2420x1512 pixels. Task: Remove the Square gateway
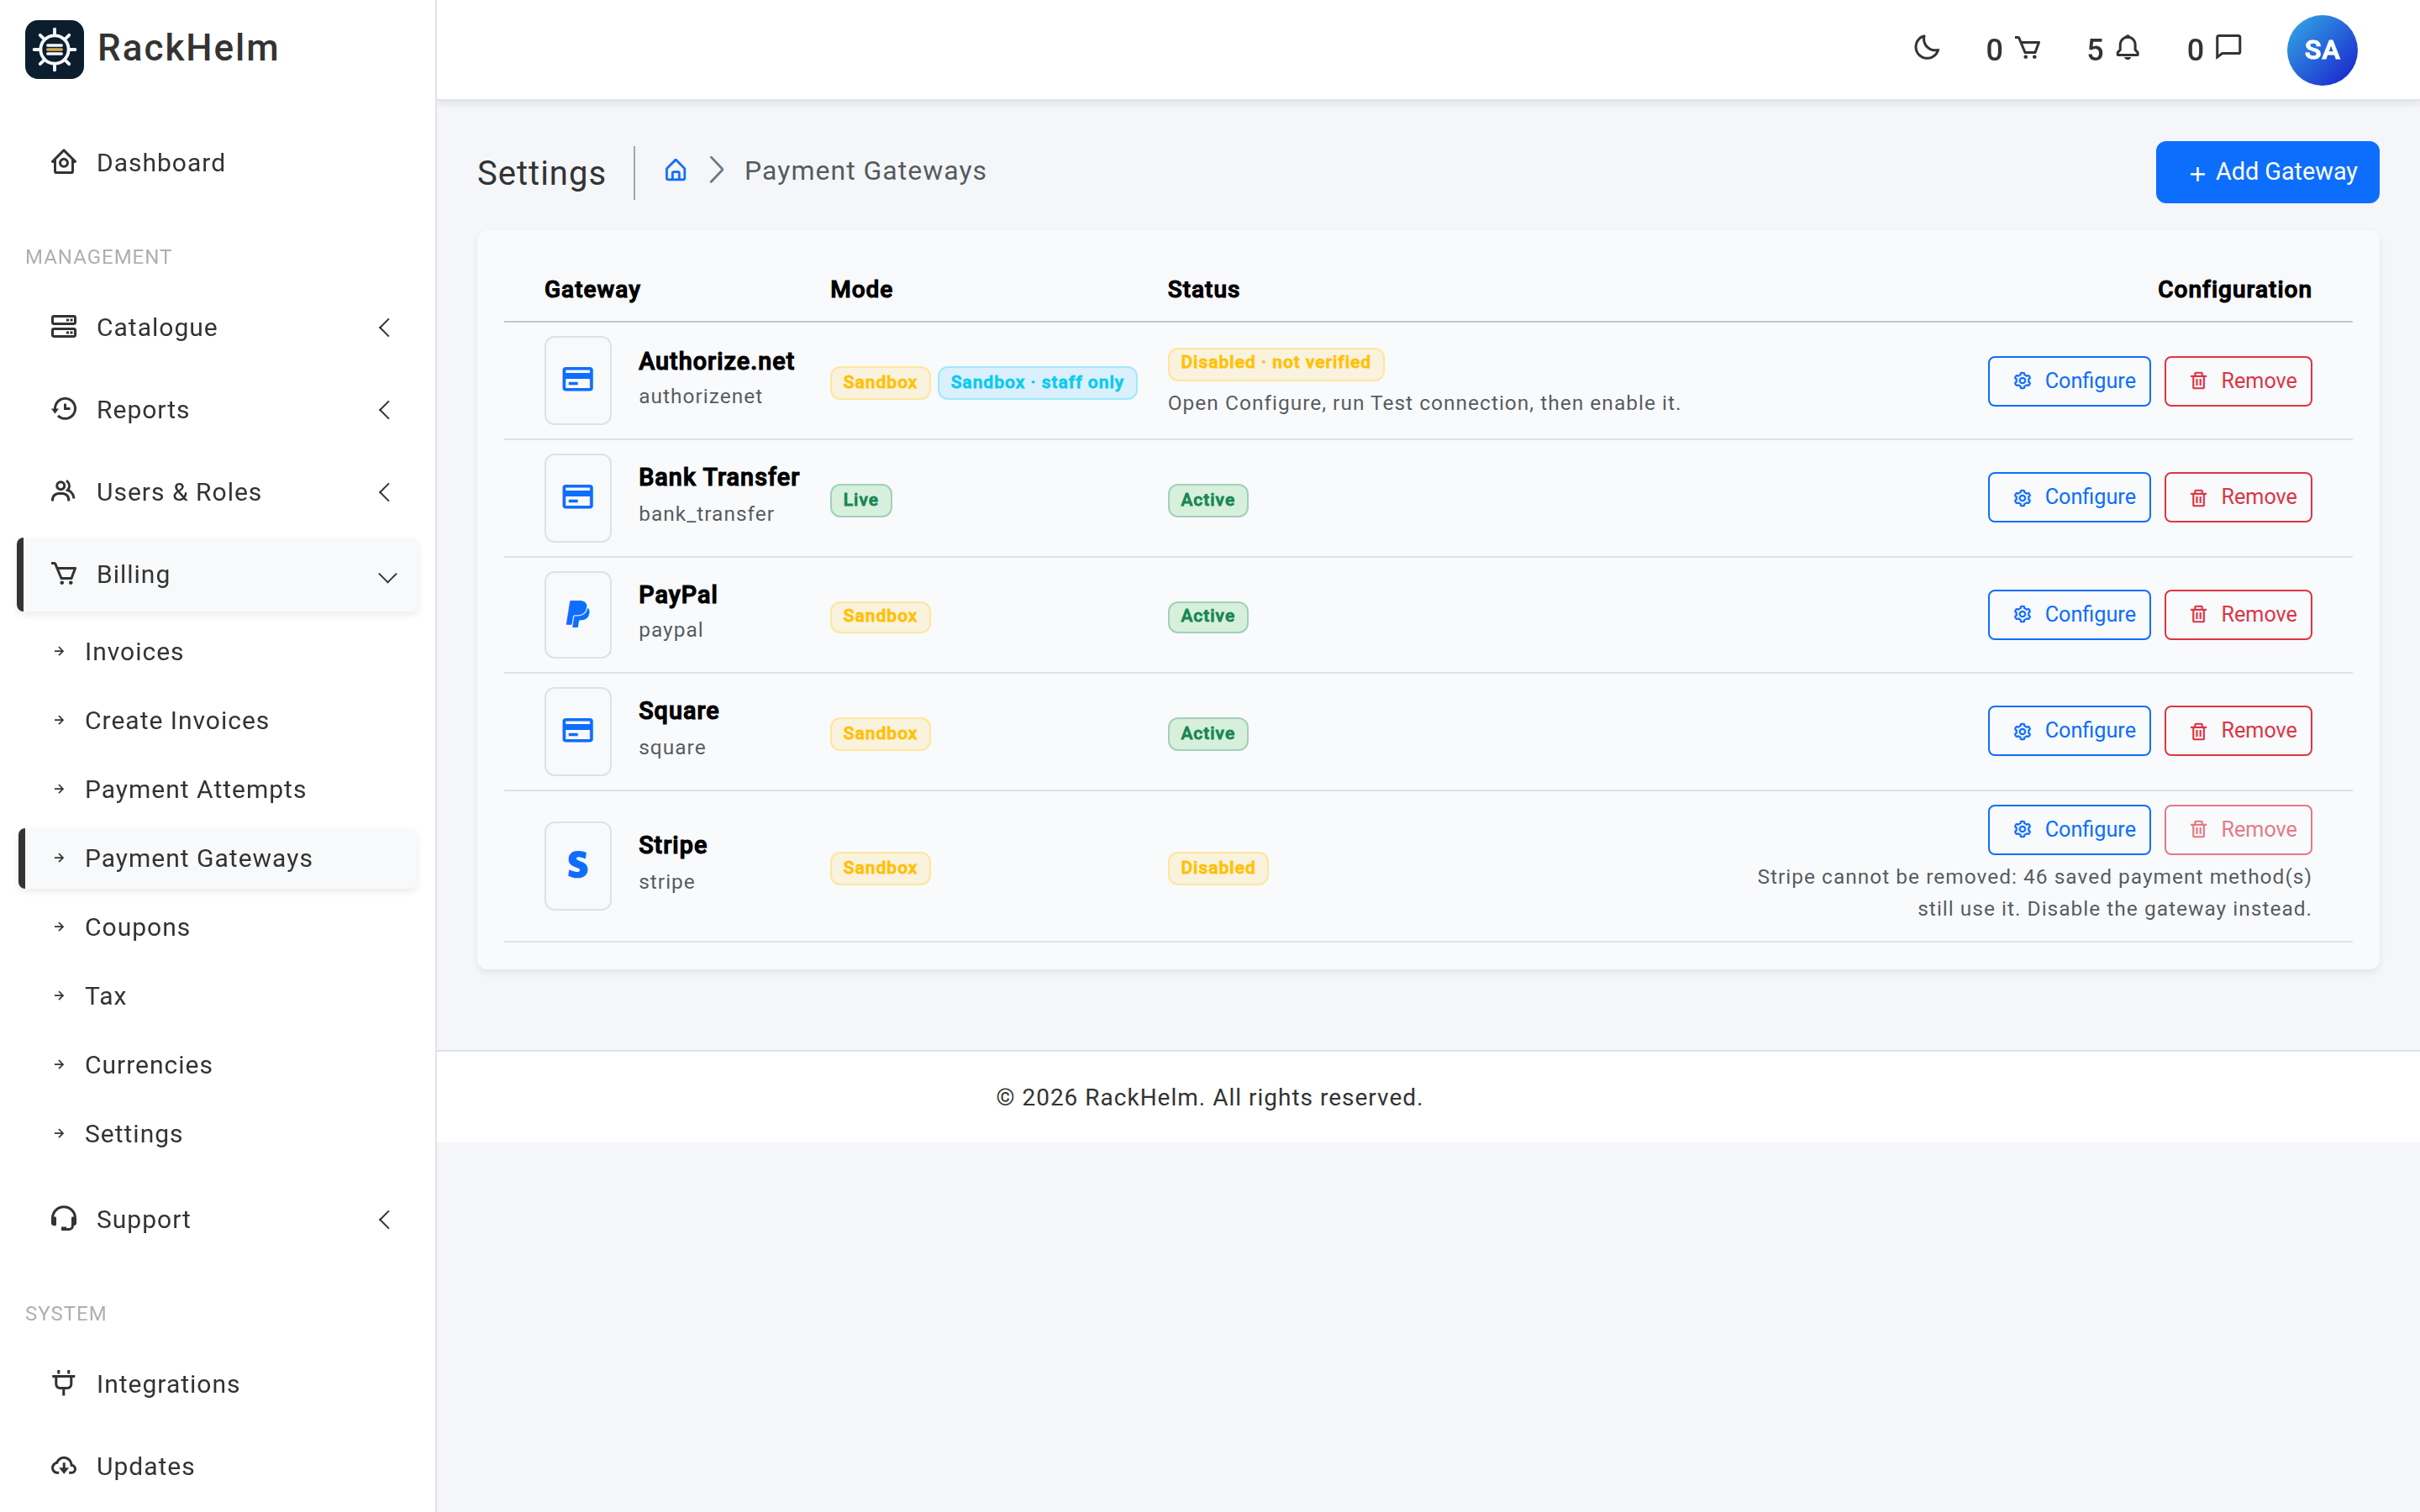point(2238,731)
